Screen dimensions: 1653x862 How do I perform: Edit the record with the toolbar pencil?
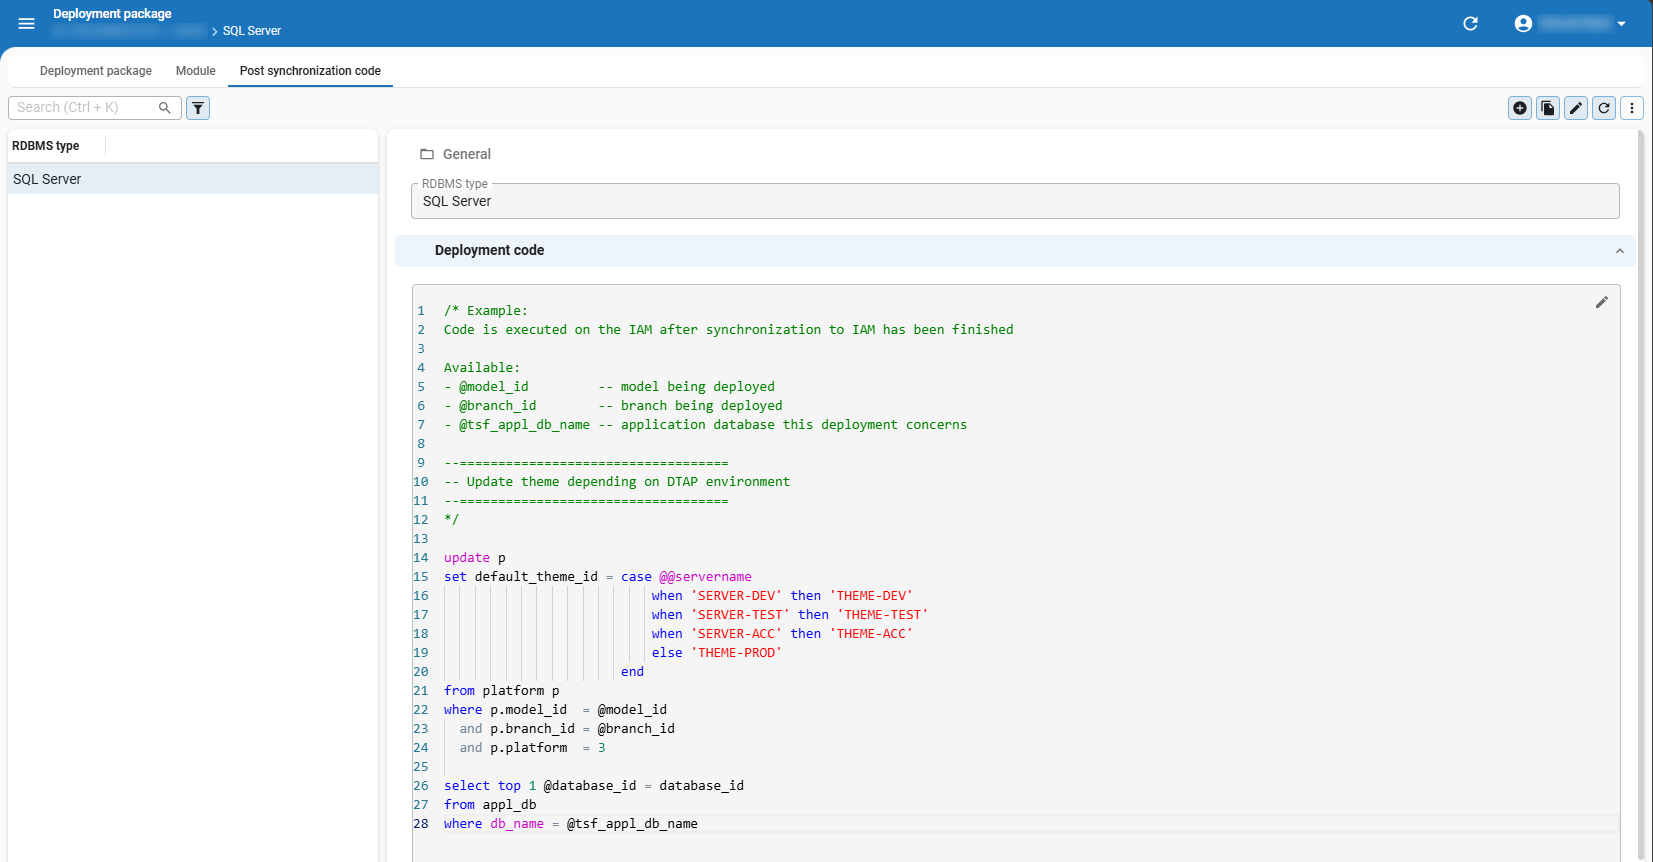point(1576,108)
